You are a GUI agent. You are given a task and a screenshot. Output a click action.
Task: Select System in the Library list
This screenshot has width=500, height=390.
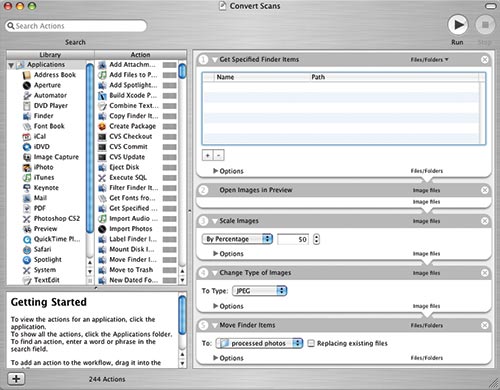click(45, 270)
